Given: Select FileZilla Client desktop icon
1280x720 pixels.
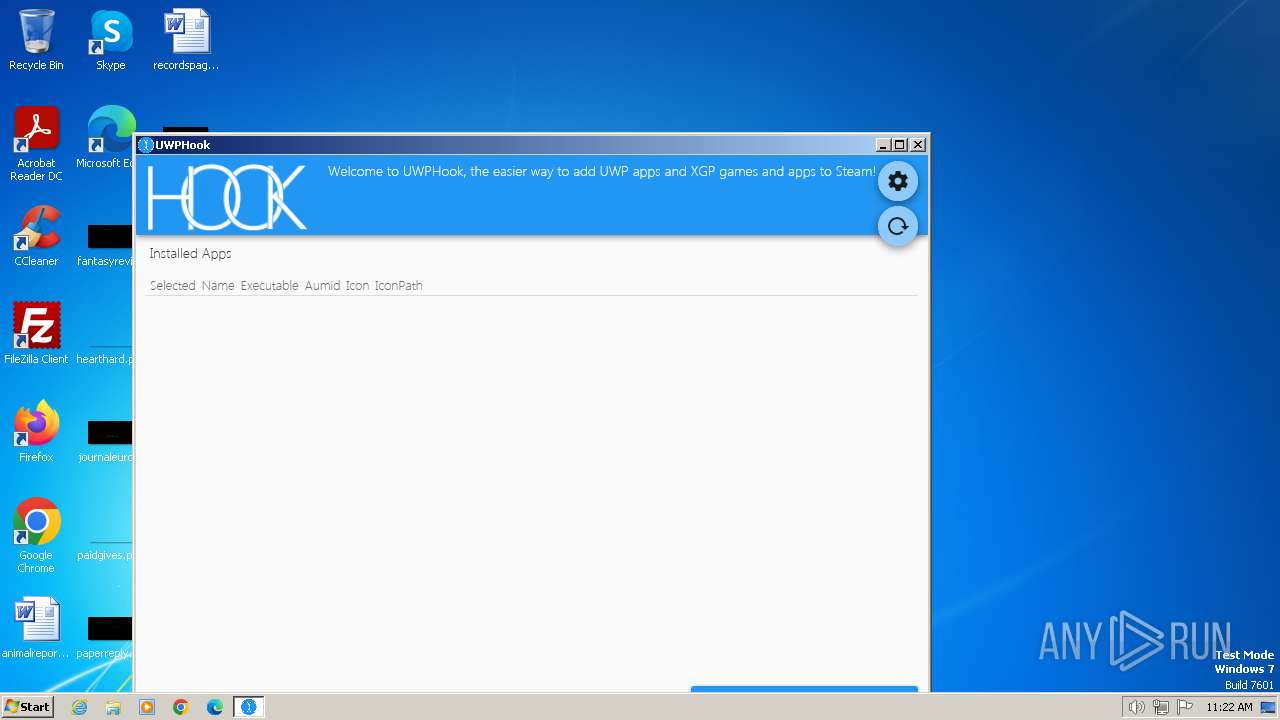Looking at the screenshot, I should pos(36,334).
